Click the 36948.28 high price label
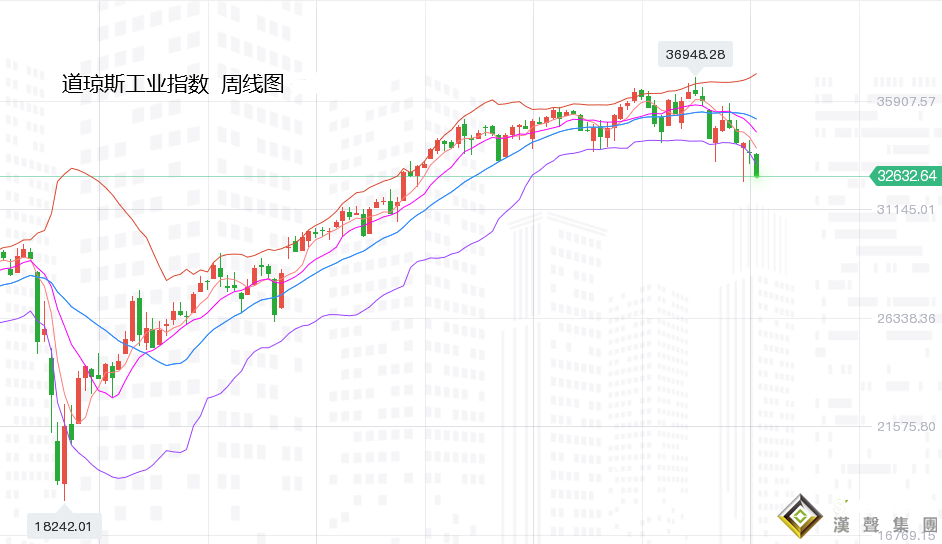 tap(695, 54)
